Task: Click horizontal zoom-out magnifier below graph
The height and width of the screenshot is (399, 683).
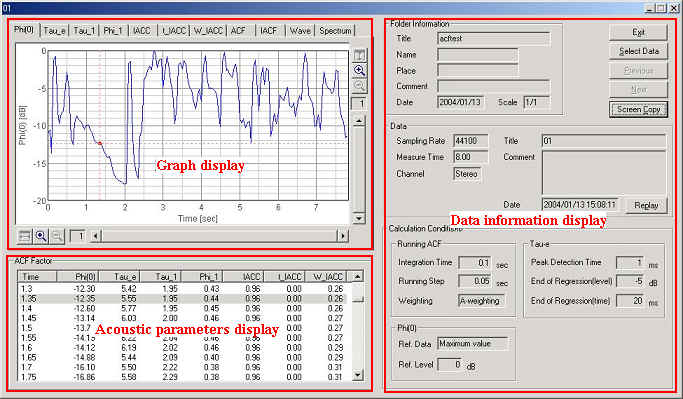Action: [x=57, y=236]
